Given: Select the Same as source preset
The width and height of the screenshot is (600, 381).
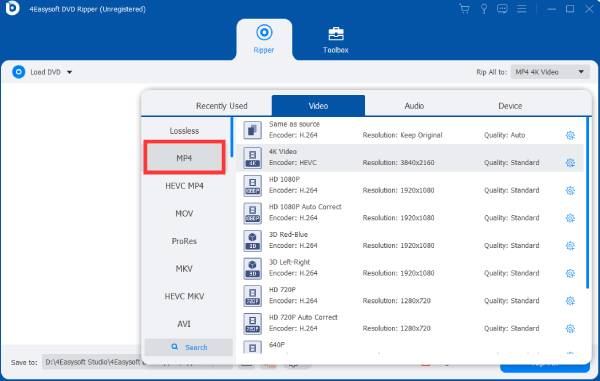Looking at the screenshot, I should coord(409,130).
